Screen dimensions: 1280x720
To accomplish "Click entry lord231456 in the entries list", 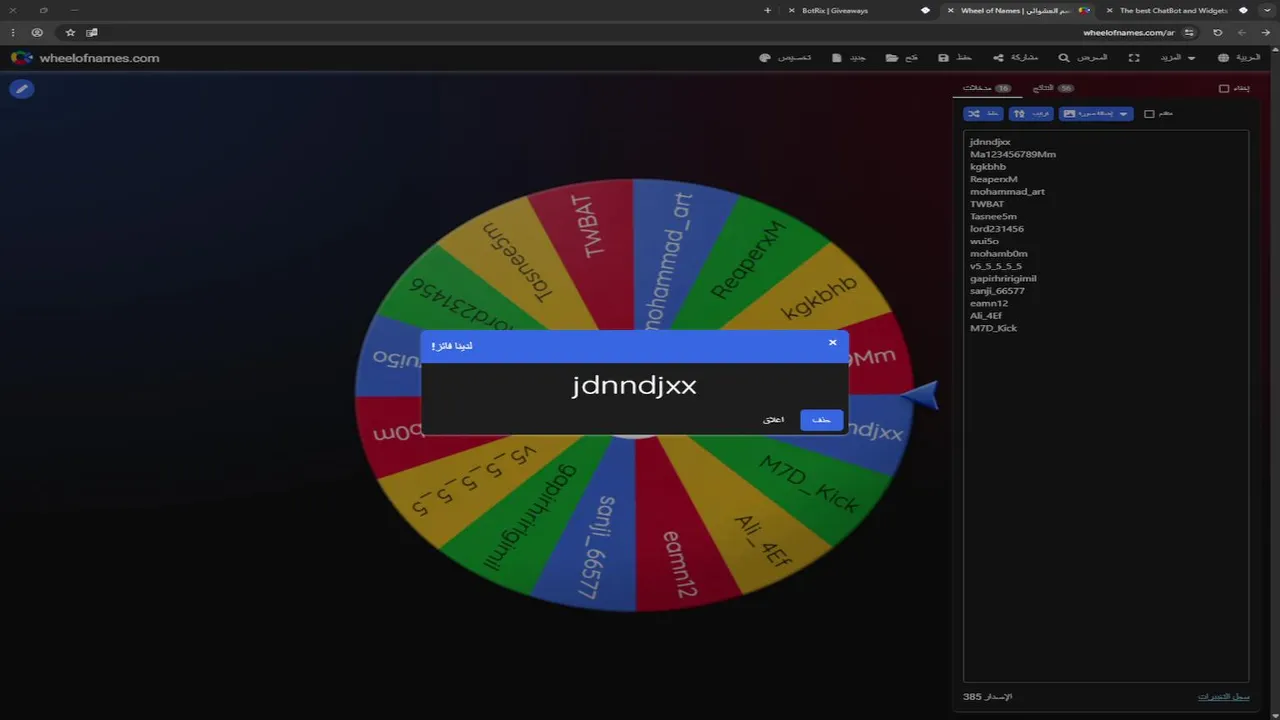I will click(x=997, y=229).
